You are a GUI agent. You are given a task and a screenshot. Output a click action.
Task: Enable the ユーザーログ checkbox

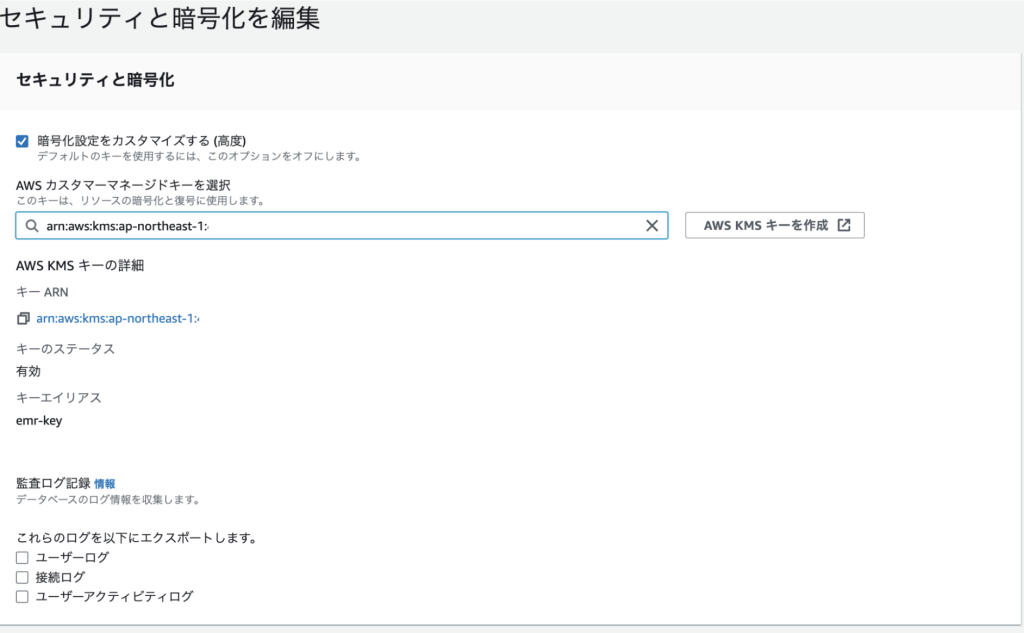[22, 558]
